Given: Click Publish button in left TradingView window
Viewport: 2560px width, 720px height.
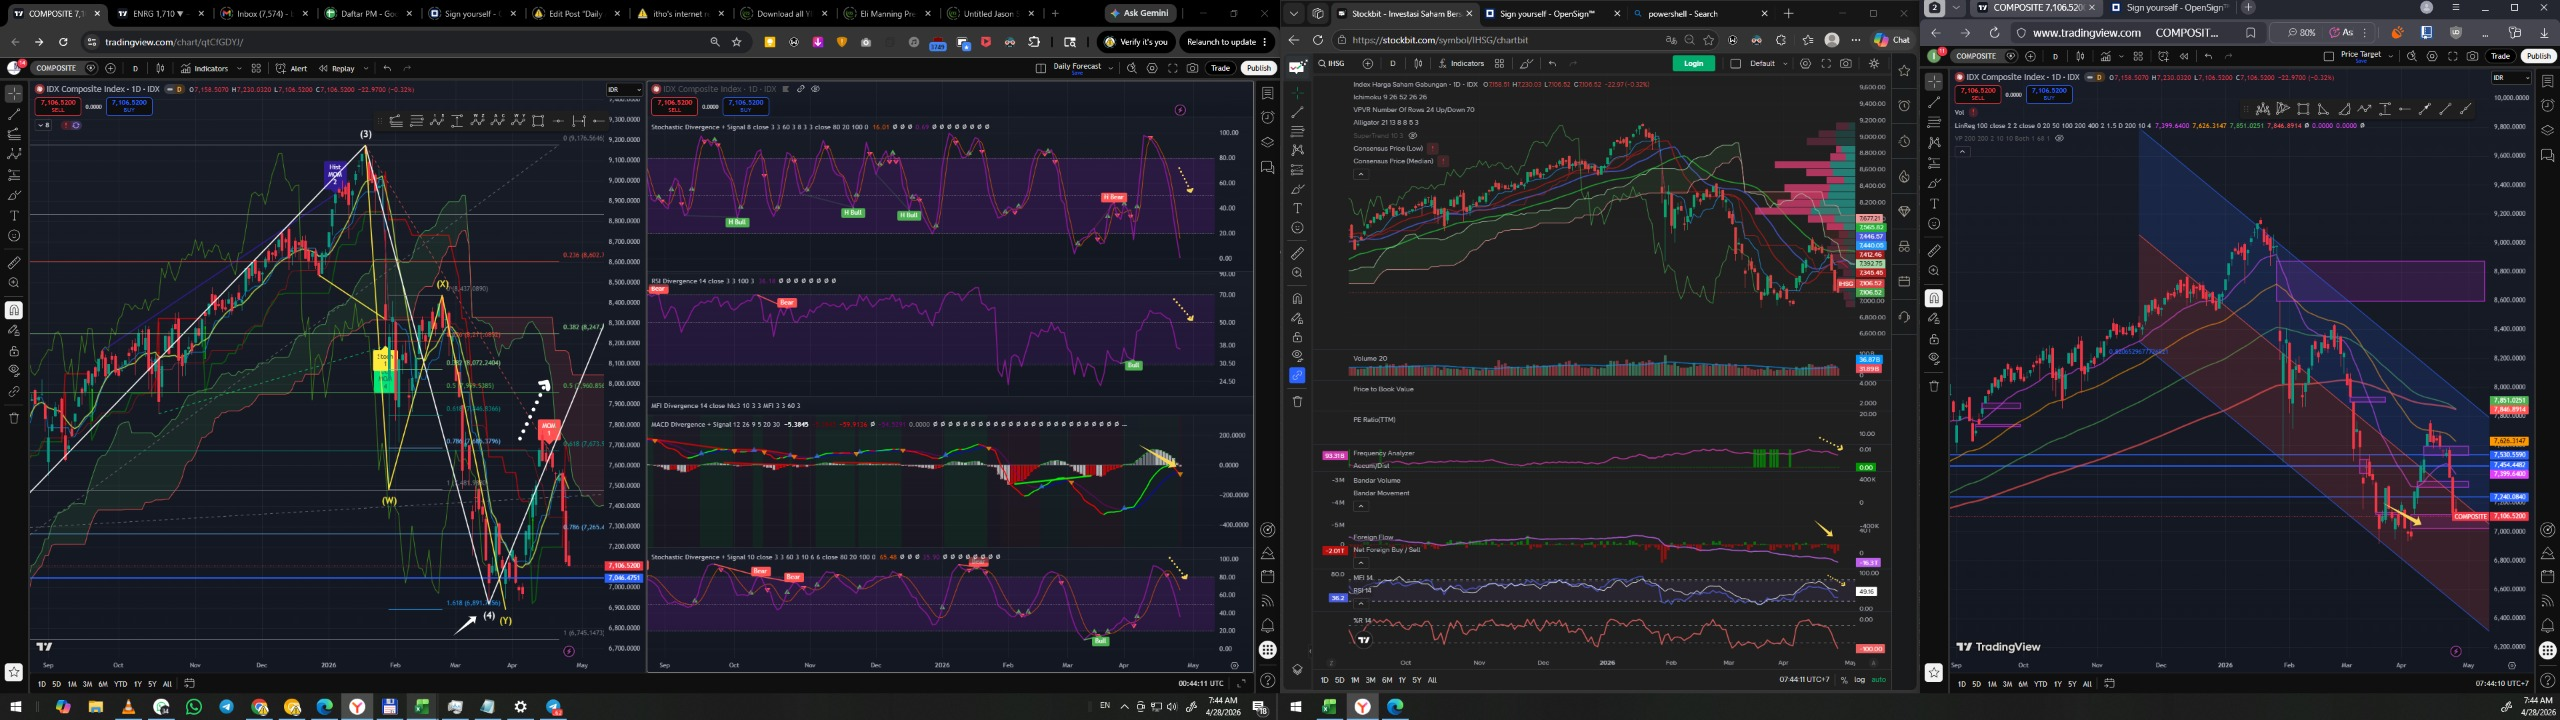Looking at the screenshot, I should (x=1258, y=69).
